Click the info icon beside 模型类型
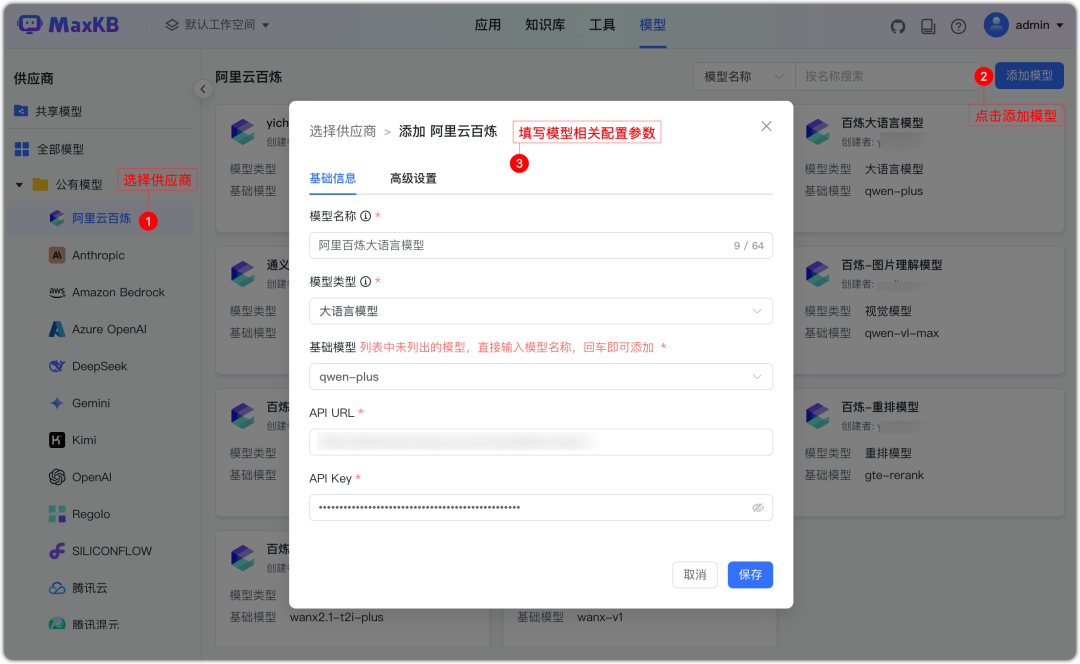The height and width of the screenshot is (664, 1080). (x=366, y=282)
